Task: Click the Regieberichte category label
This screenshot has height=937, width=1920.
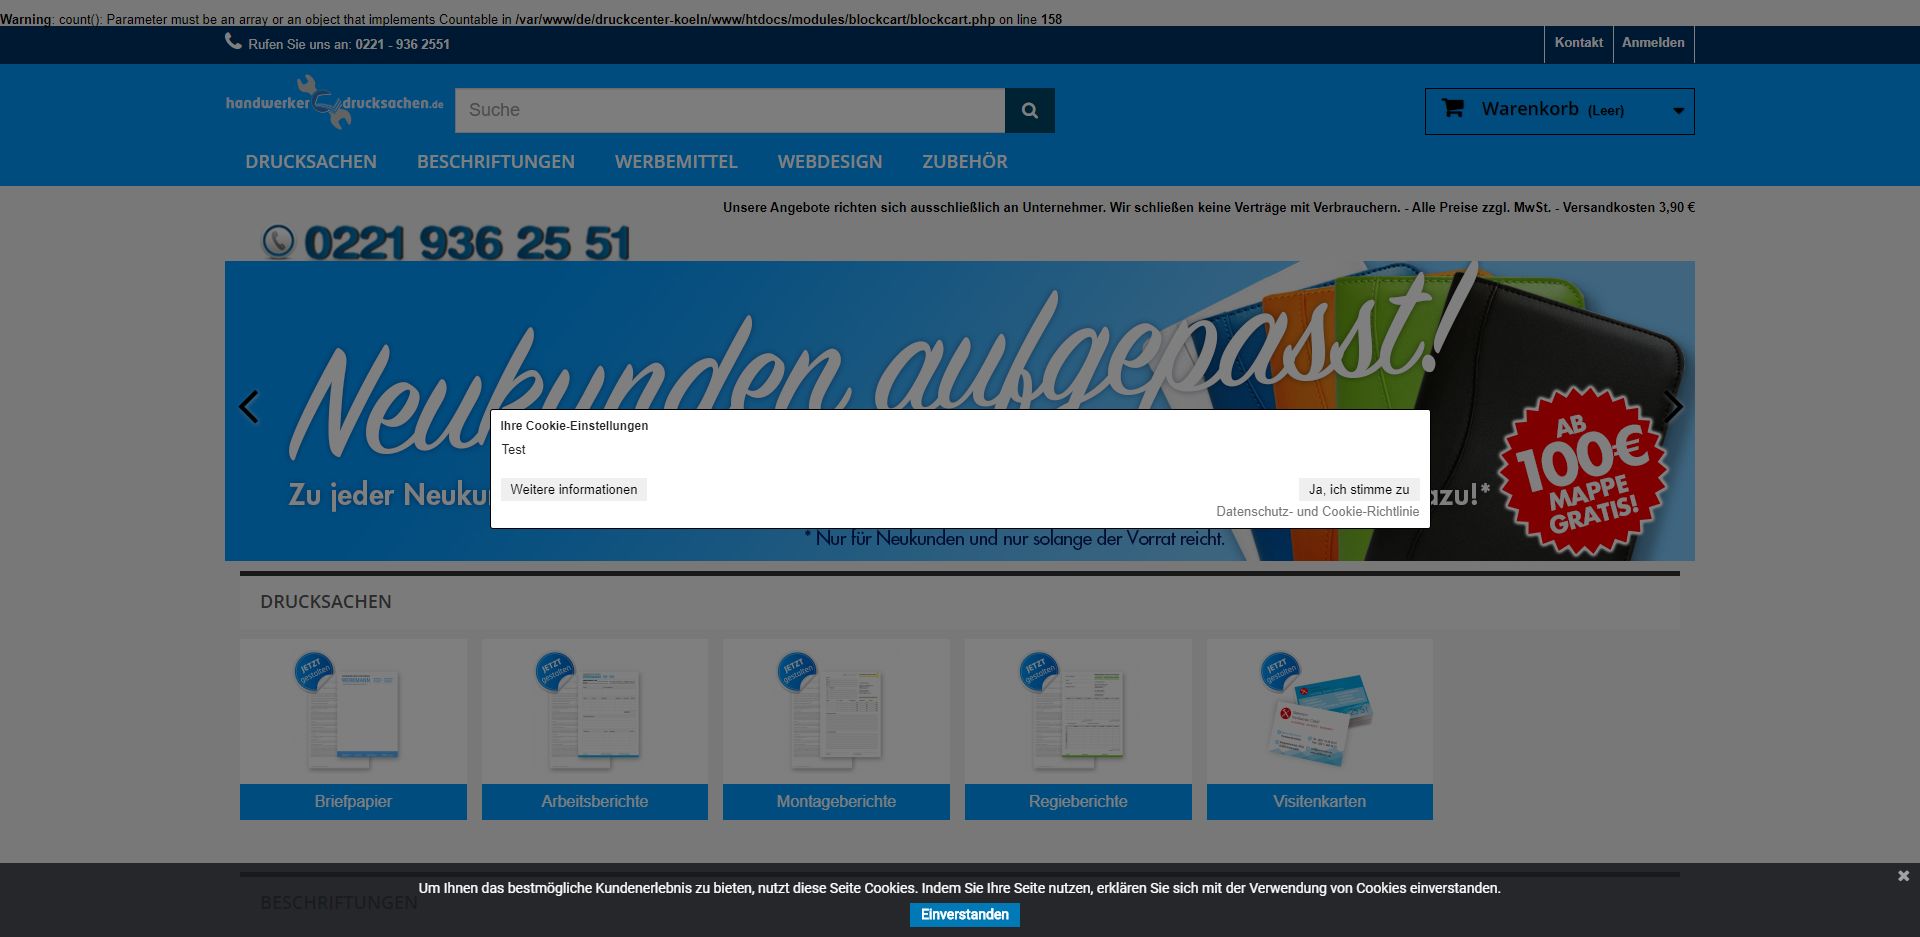Action: 1078,802
